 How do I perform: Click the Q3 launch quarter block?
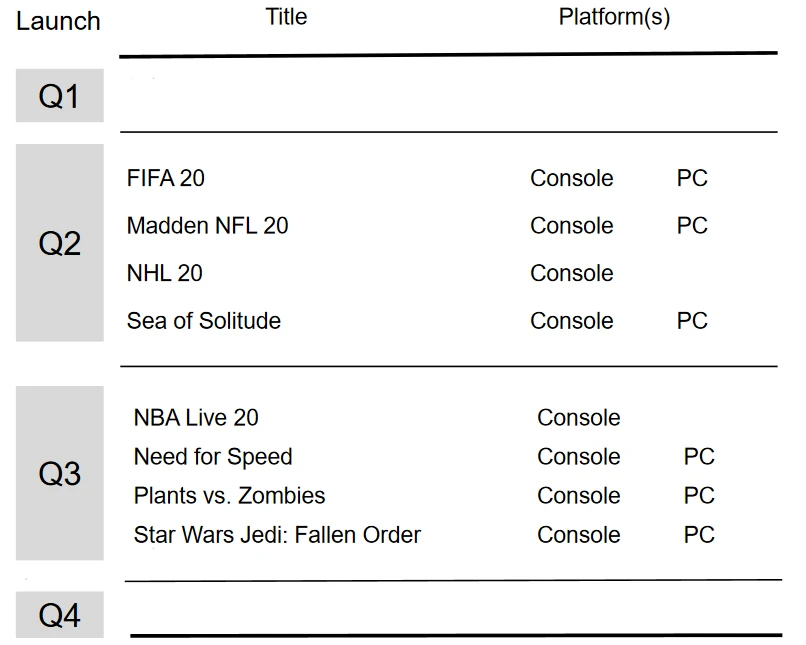59,473
